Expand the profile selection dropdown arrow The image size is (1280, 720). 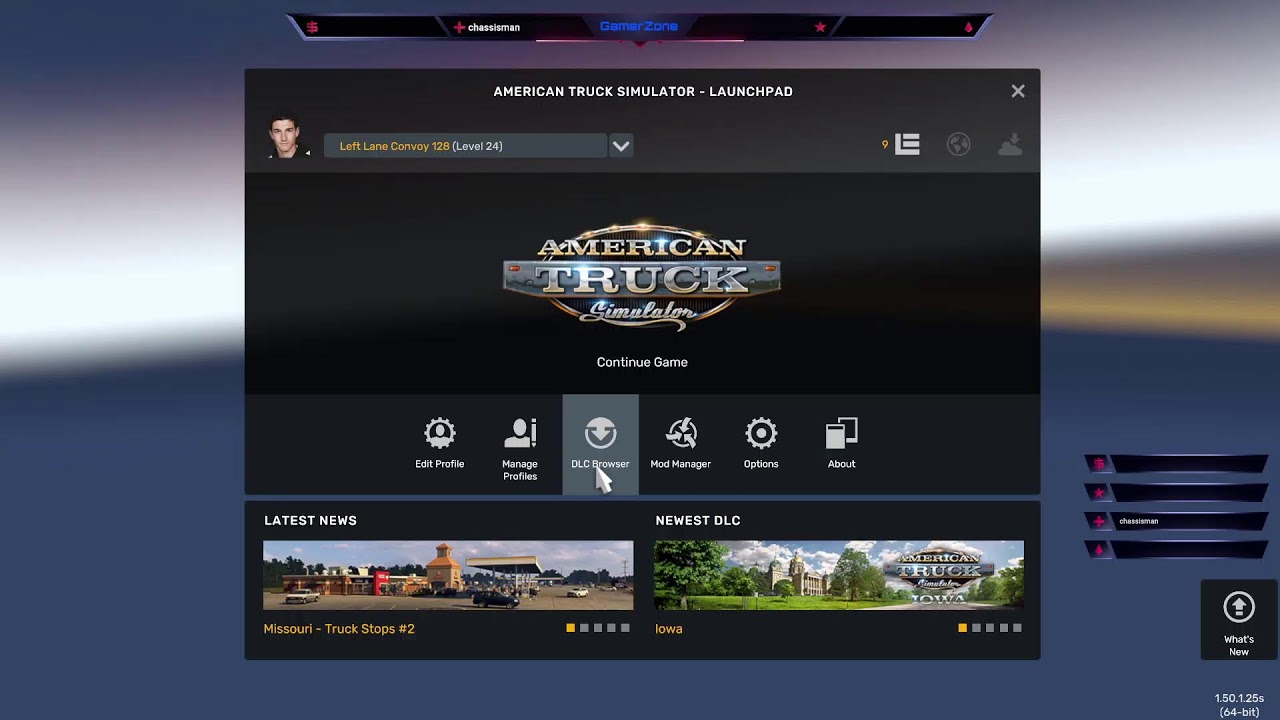[621, 146]
